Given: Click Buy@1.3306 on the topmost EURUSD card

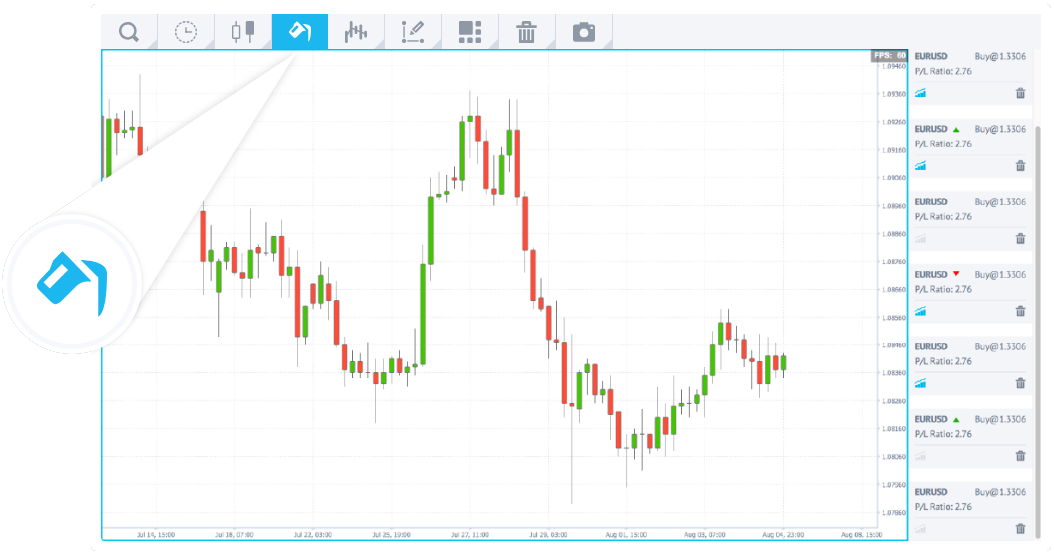Looking at the screenshot, I should tap(1000, 57).
